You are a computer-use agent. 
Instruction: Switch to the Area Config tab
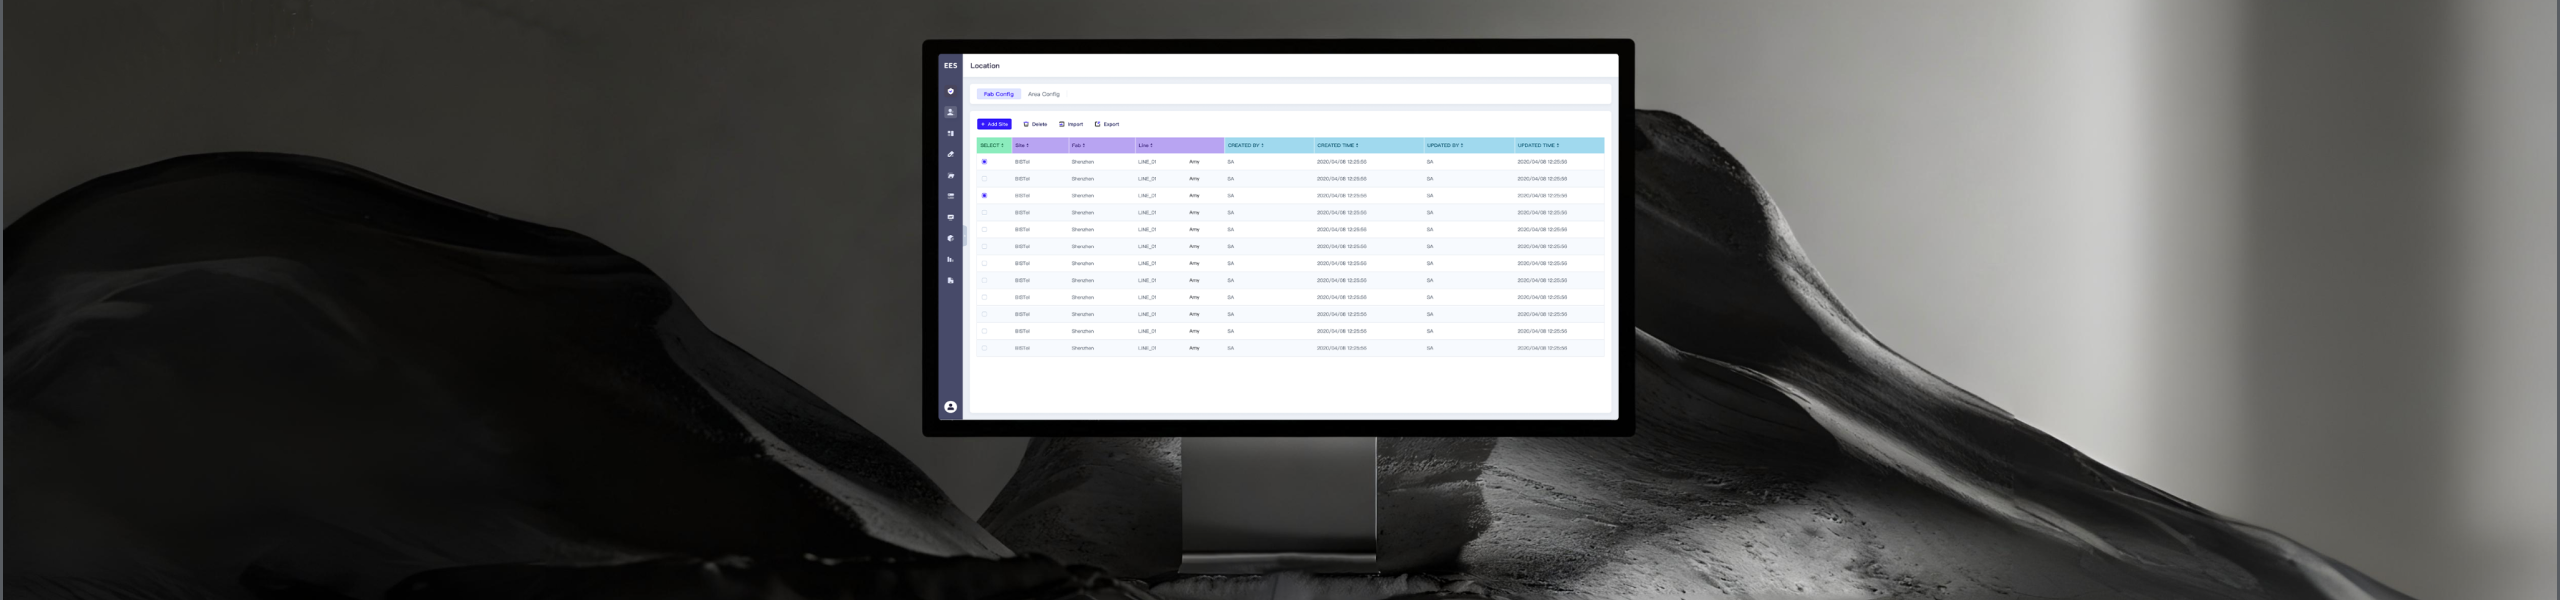[1043, 94]
